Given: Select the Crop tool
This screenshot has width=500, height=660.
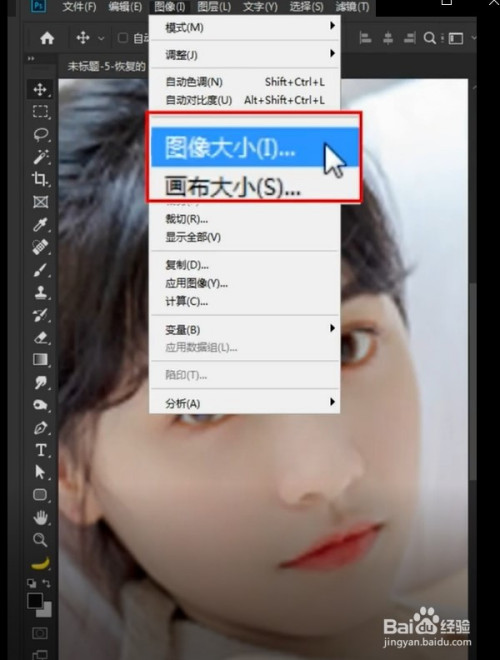Looking at the screenshot, I should click(x=40, y=179).
